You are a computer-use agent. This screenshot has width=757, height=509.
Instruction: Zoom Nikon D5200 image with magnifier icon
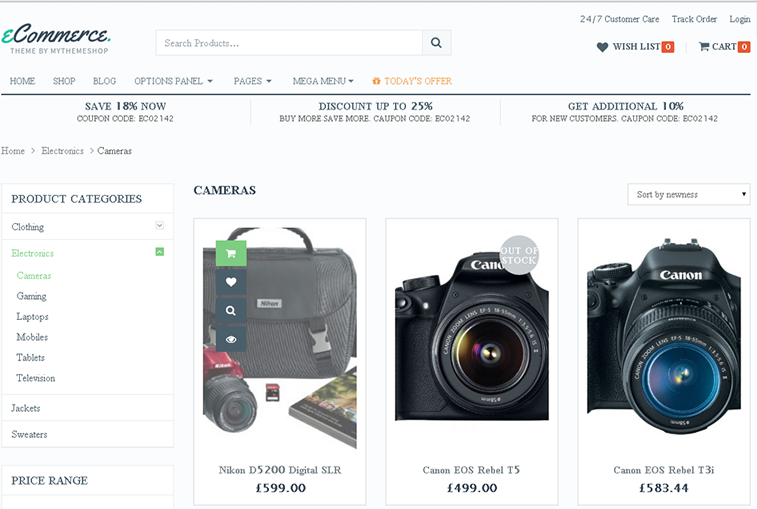231,311
